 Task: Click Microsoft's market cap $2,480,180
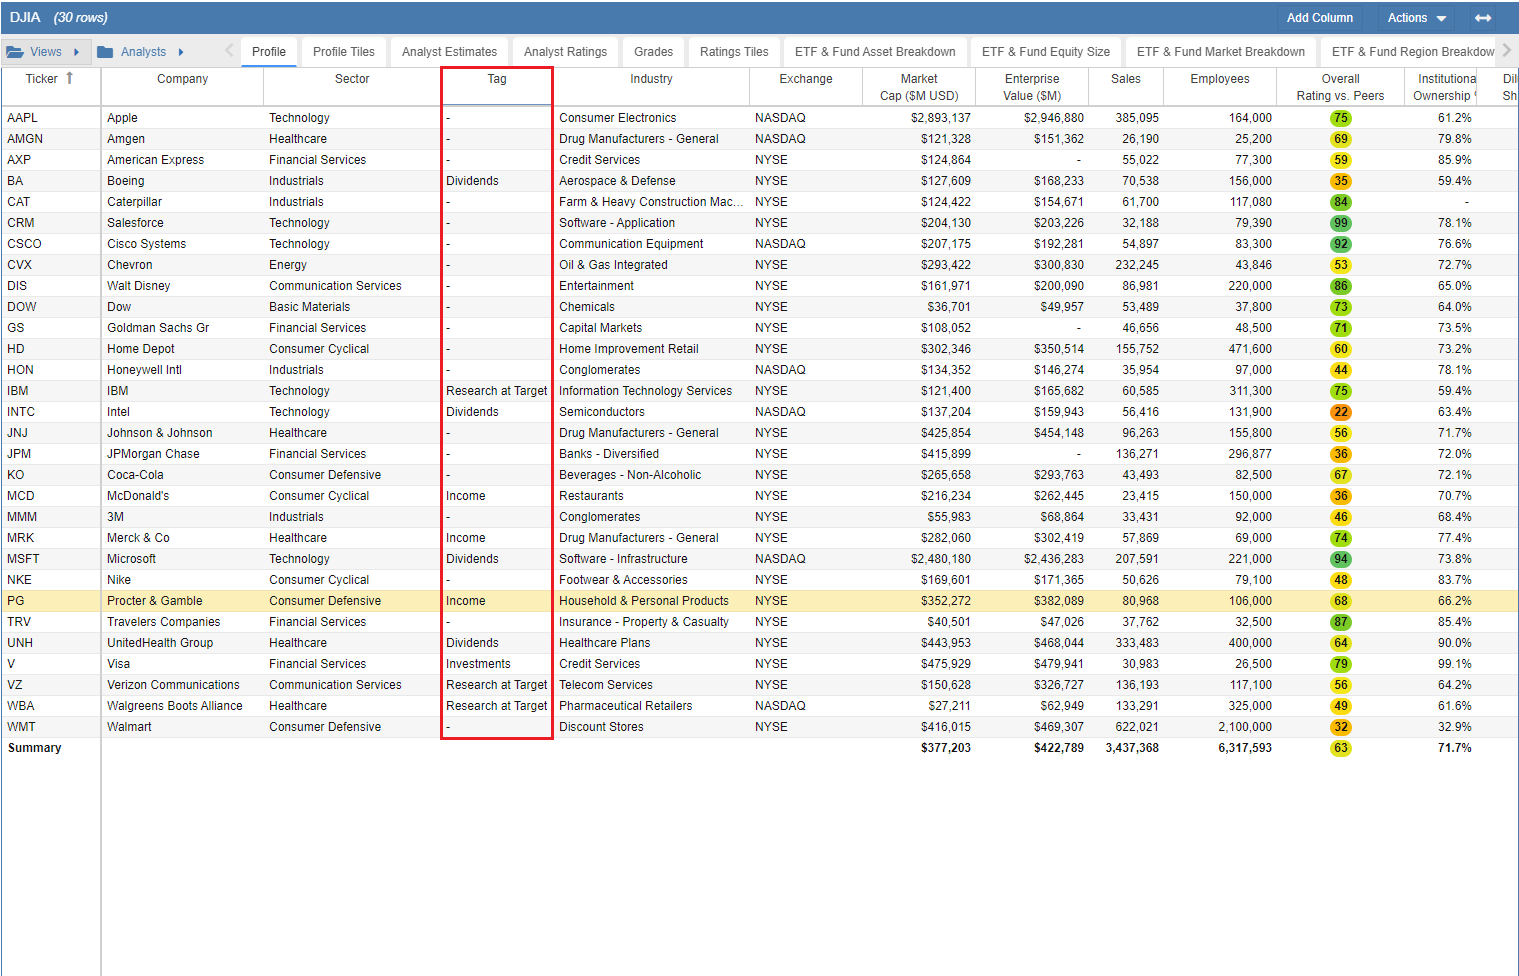941,559
